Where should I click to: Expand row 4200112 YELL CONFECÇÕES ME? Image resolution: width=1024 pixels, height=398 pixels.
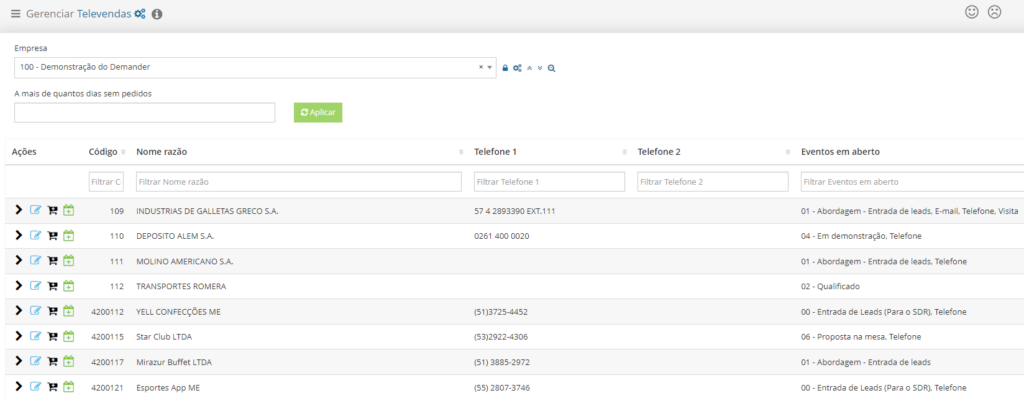18,310
